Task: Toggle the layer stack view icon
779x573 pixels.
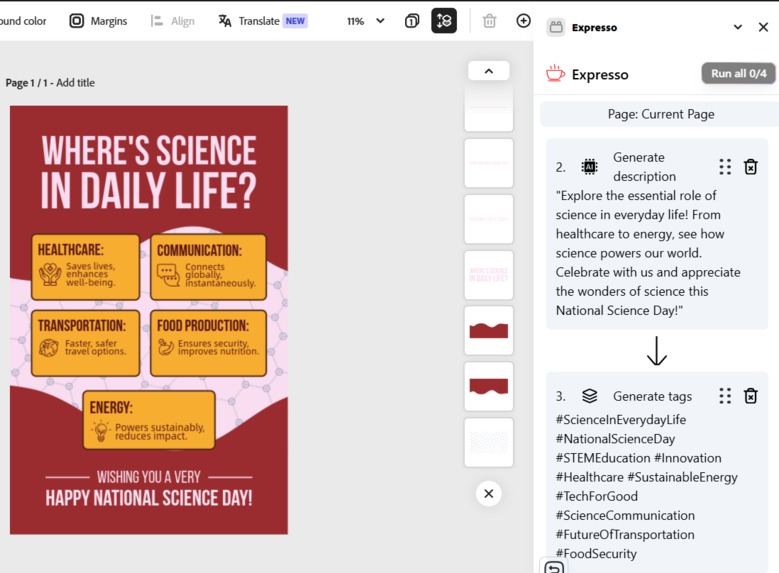Action: coord(444,21)
